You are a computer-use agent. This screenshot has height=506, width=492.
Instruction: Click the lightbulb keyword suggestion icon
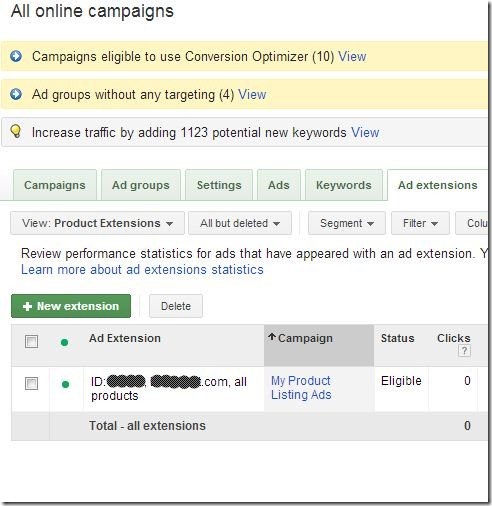coord(16,132)
